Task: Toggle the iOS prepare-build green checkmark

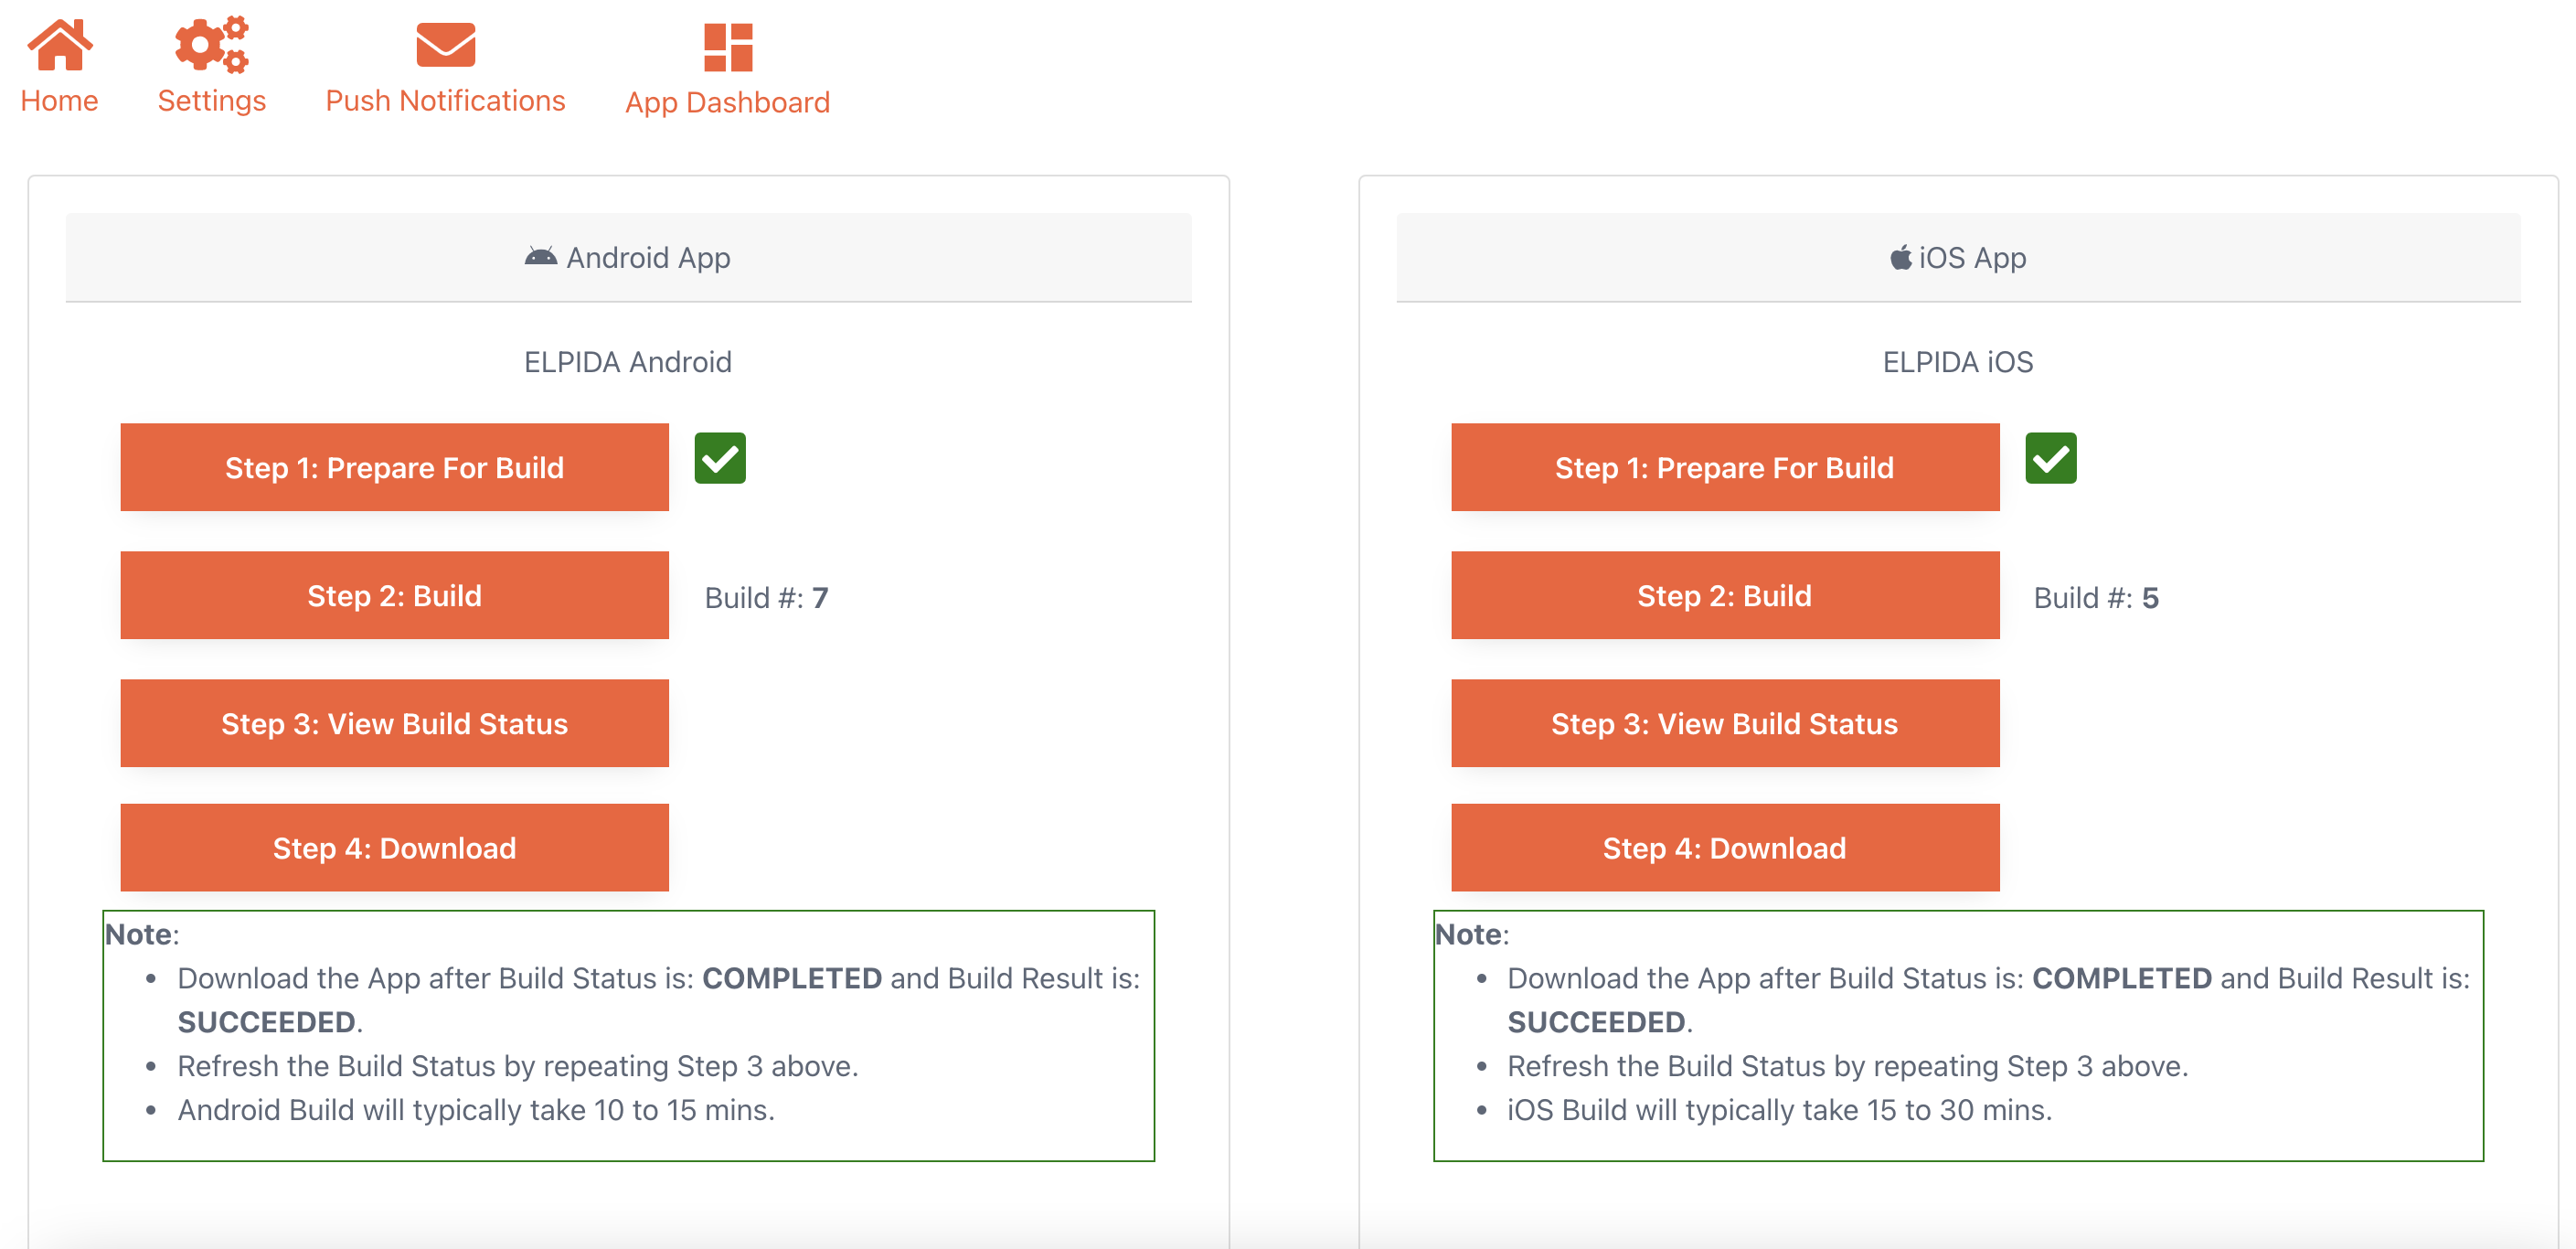Action: [2050, 459]
